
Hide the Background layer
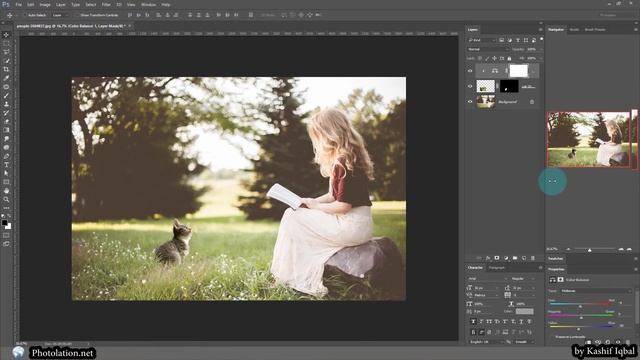(x=470, y=102)
